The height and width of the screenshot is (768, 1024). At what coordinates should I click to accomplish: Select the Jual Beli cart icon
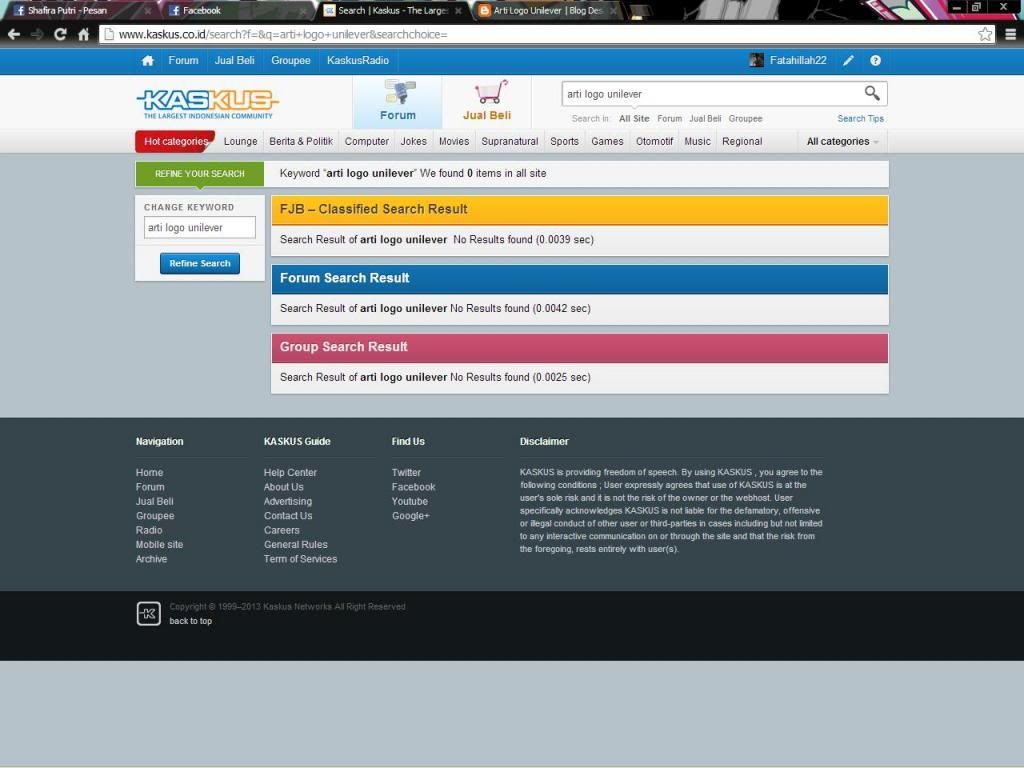(490, 92)
